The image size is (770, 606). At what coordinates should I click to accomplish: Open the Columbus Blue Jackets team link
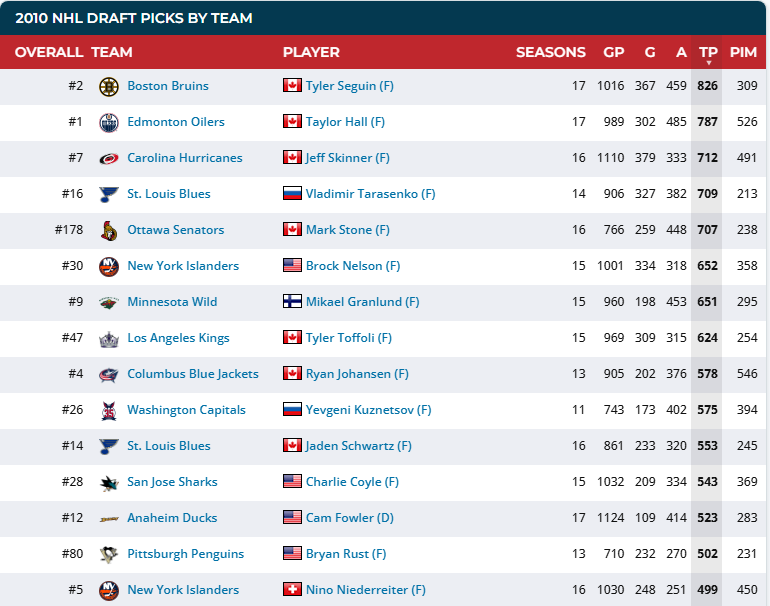pyautogui.click(x=193, y=374)
